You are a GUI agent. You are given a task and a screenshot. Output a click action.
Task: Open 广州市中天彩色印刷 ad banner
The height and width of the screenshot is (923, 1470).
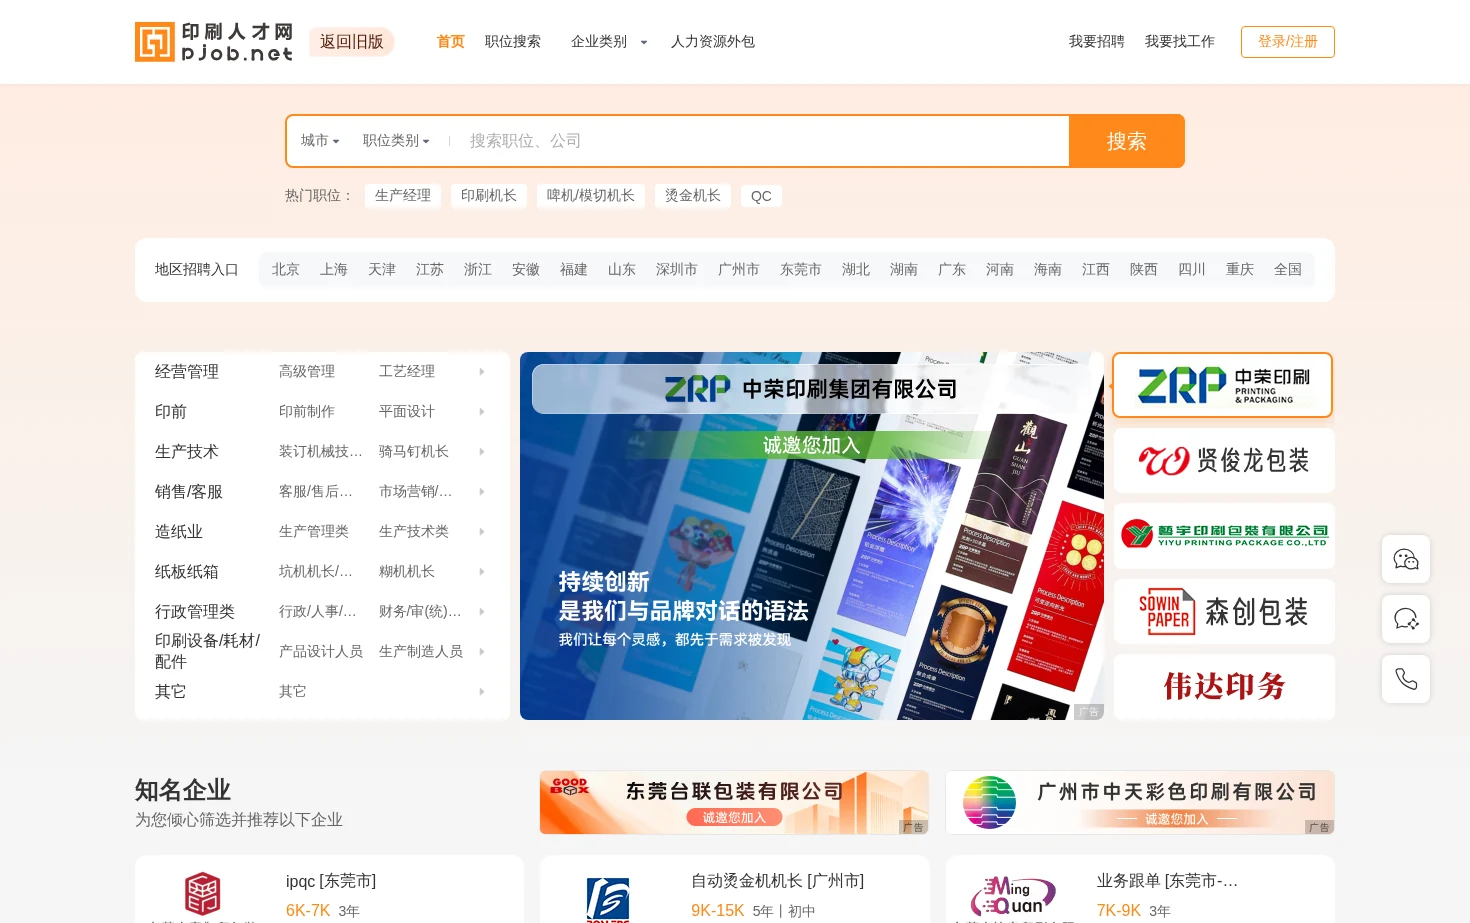click(1140, 802)
